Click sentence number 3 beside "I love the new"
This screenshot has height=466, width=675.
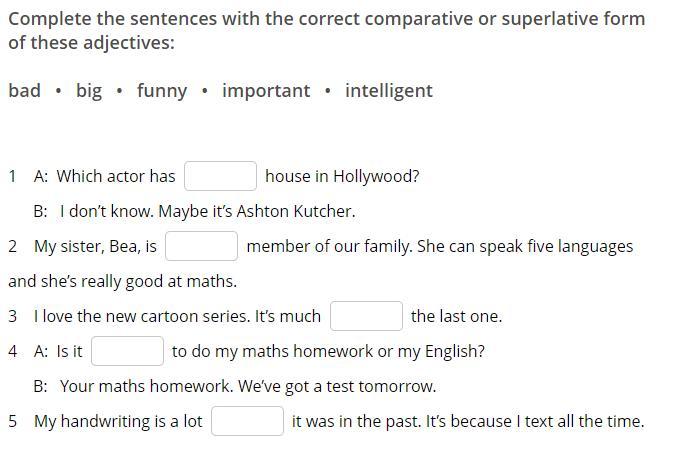point(13,316)
